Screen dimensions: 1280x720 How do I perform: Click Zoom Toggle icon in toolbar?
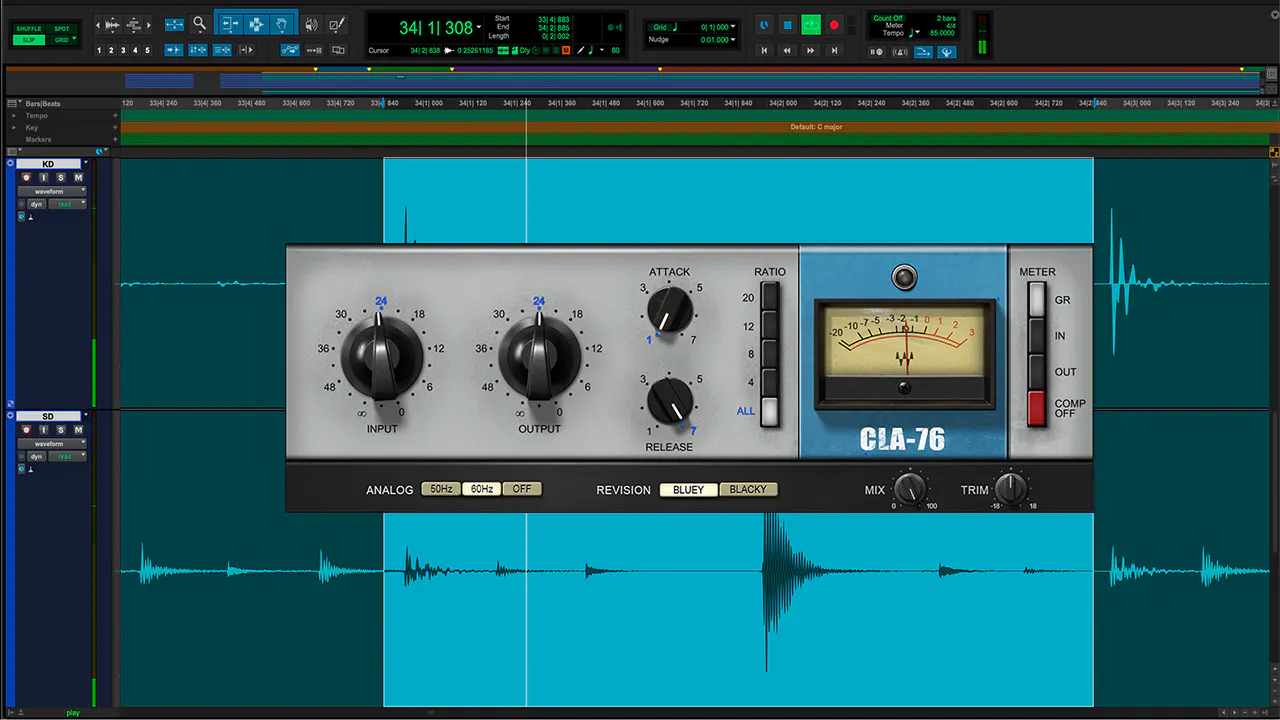[174, 24]
